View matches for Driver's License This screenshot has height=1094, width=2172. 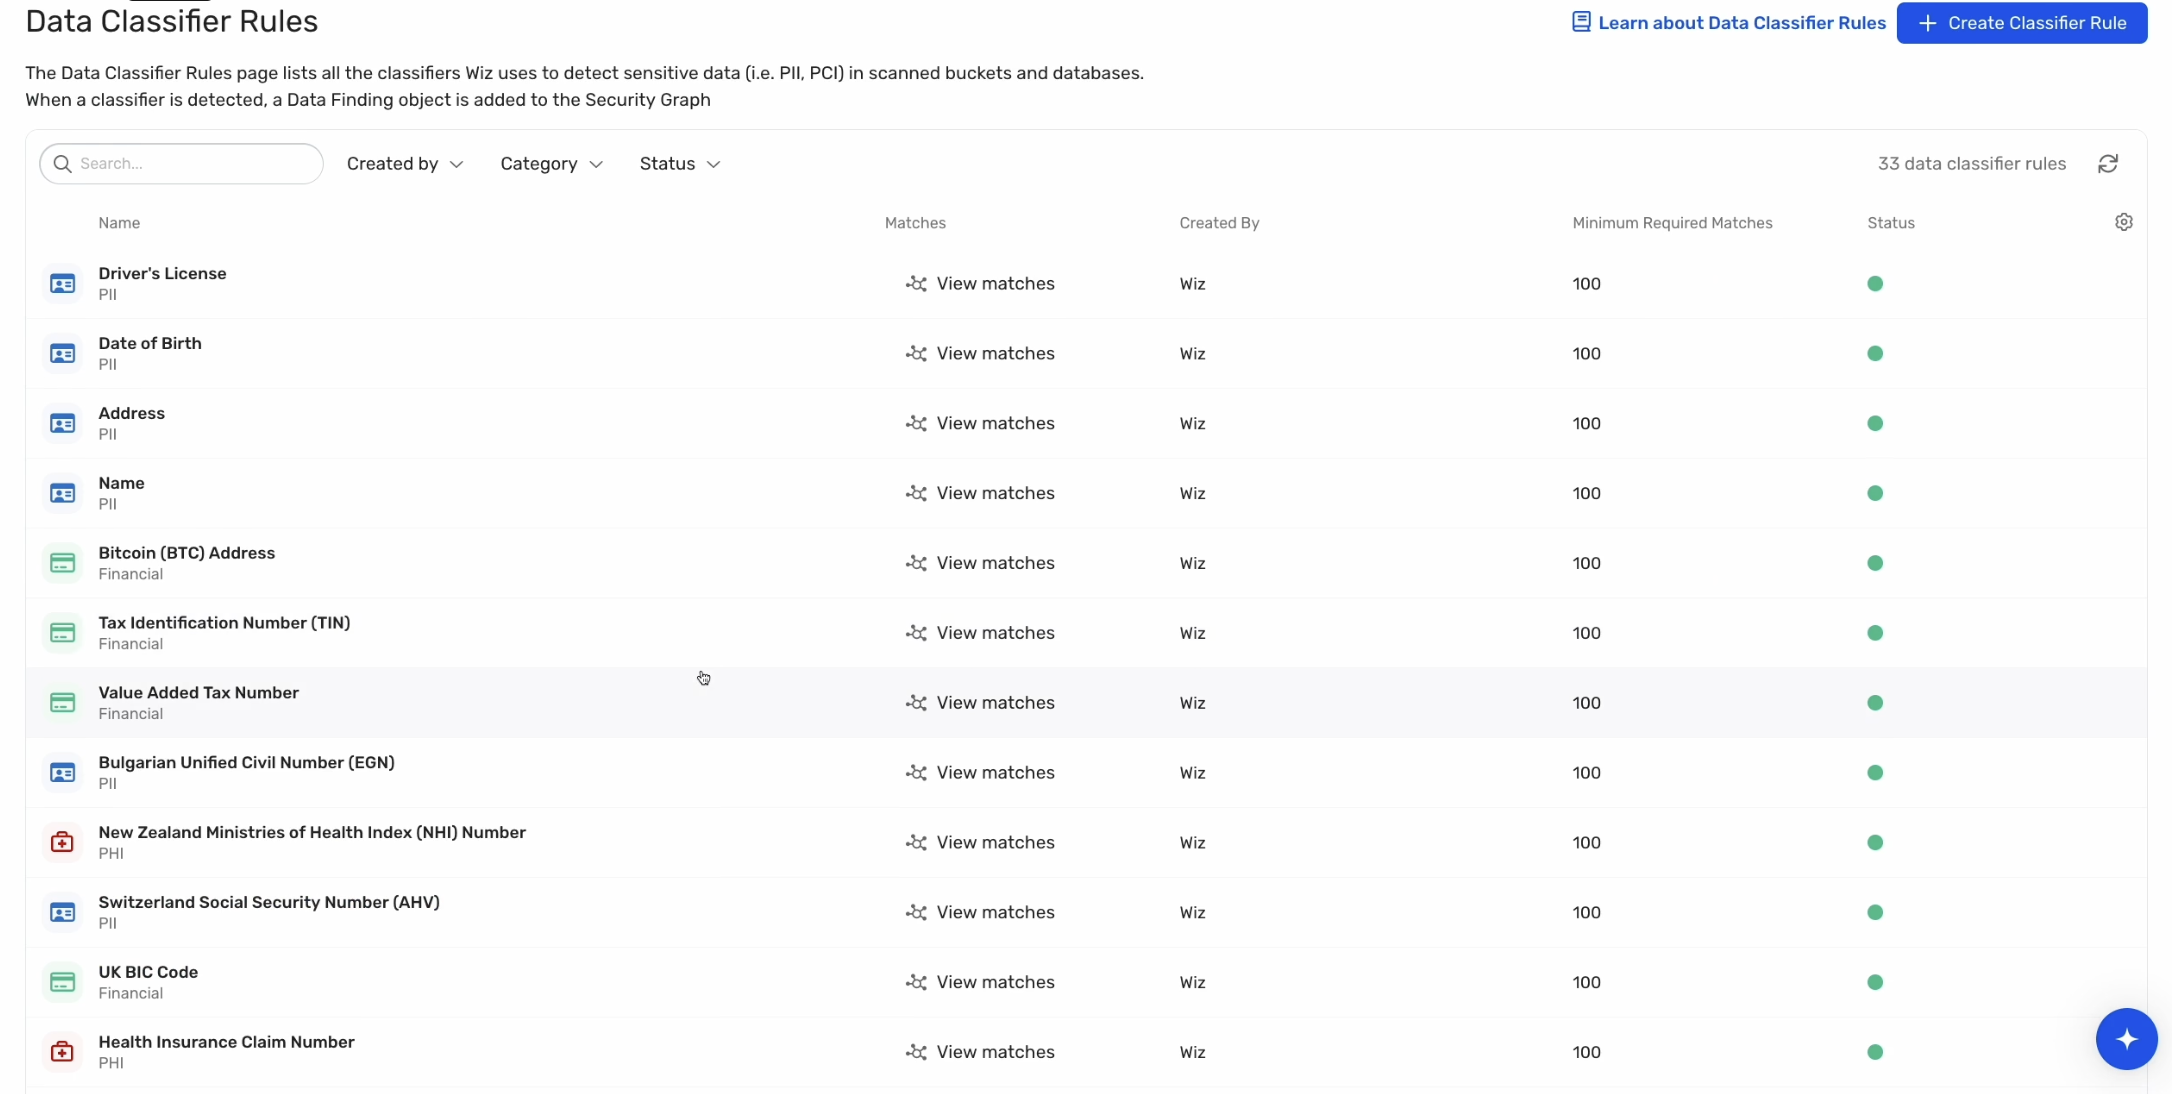click(980, 284)
